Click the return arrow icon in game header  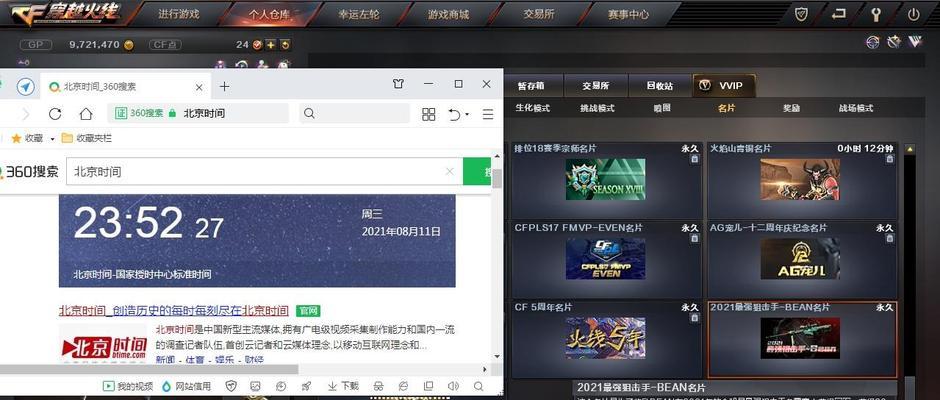pyautogui.click(x=839, y=14)
